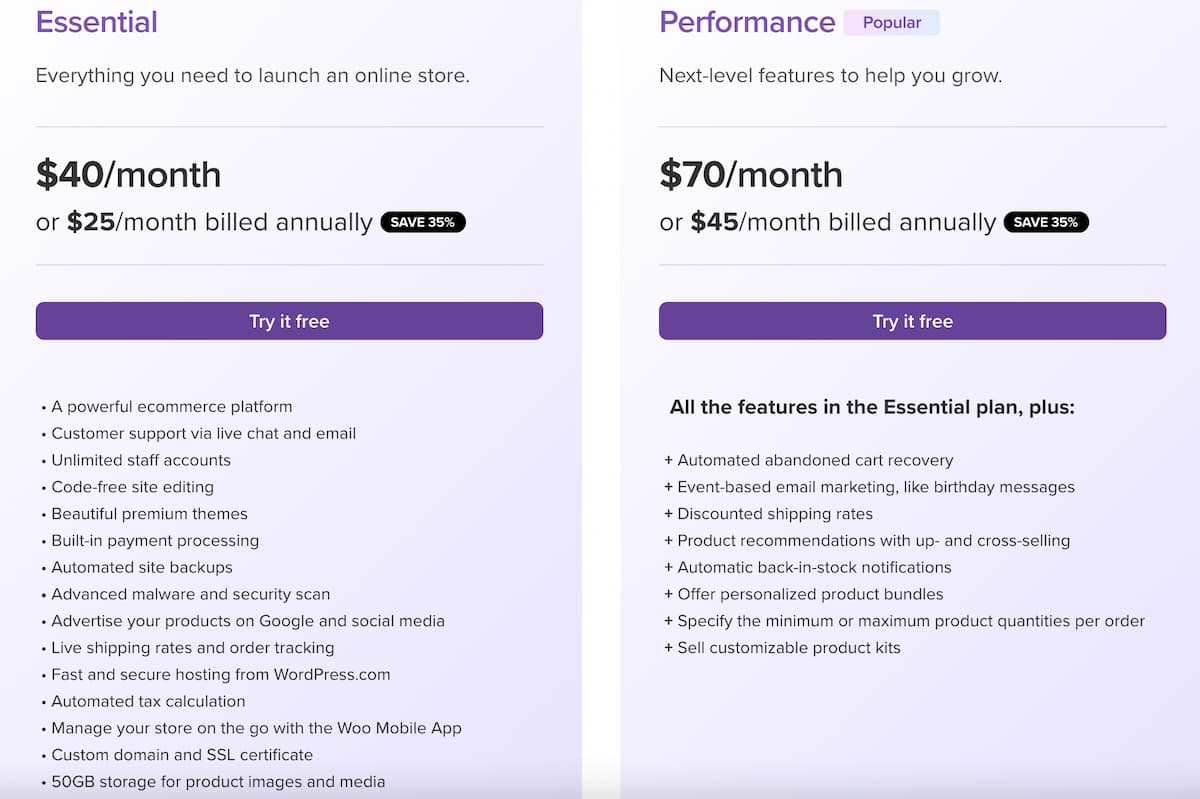Click the SAVE 35% badge in Performance plan
1200x799 pixels.
click(x=1046, y=222)
